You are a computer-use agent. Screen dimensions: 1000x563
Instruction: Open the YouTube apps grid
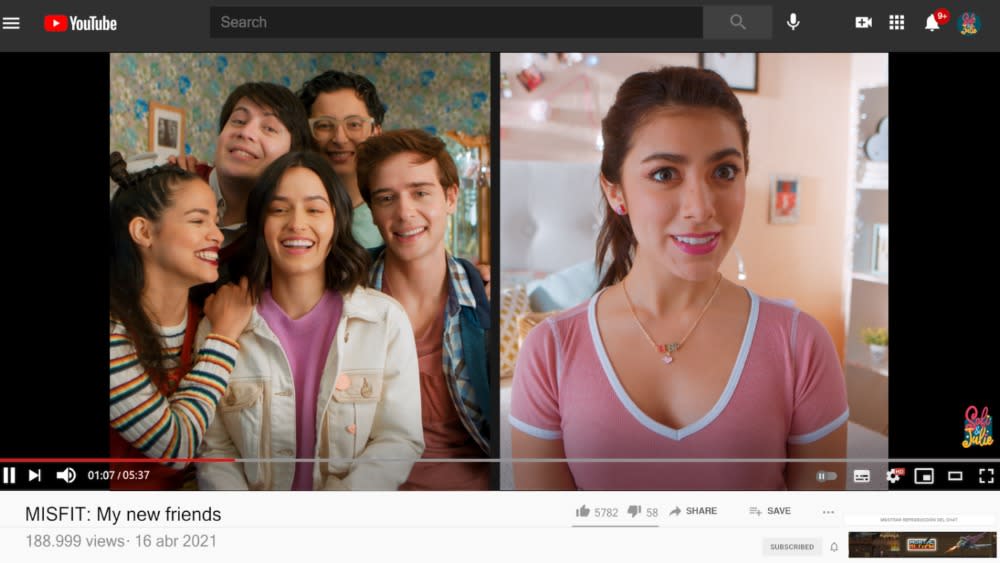coord(897,22)
